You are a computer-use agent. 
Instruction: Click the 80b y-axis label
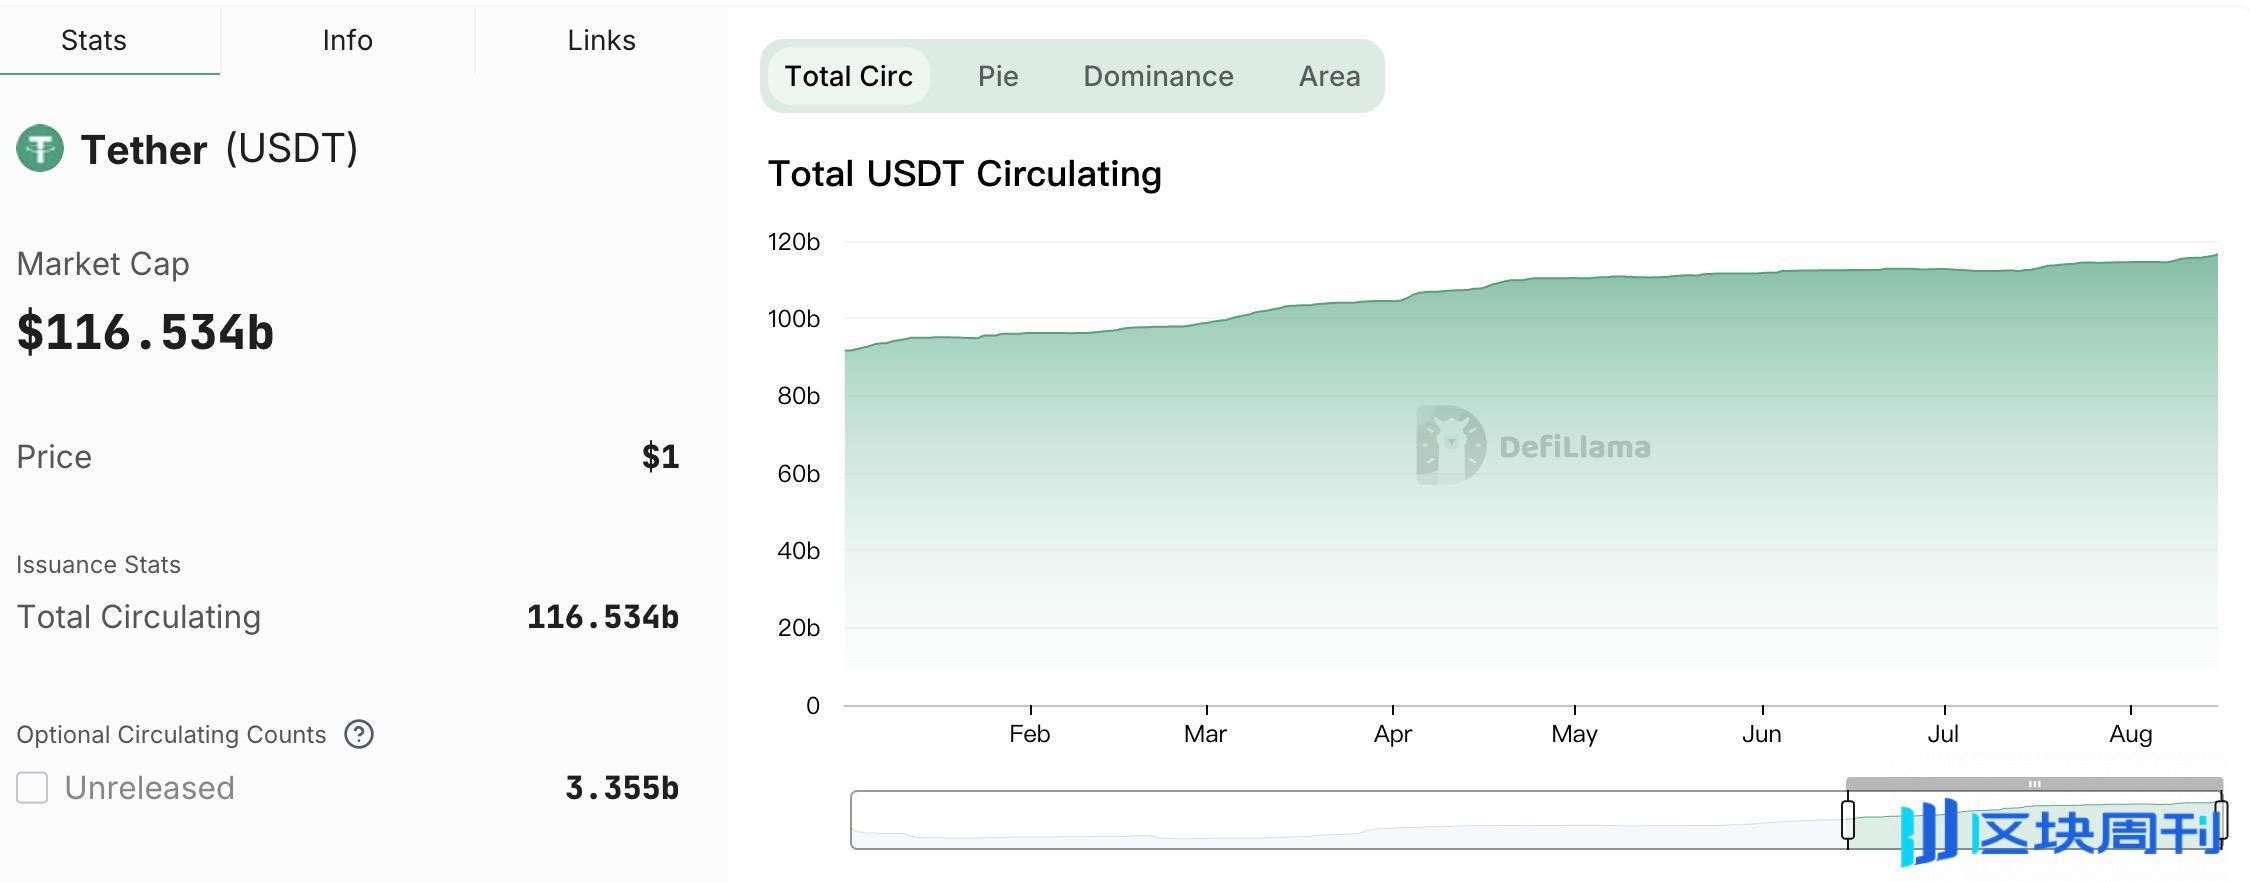798,396
